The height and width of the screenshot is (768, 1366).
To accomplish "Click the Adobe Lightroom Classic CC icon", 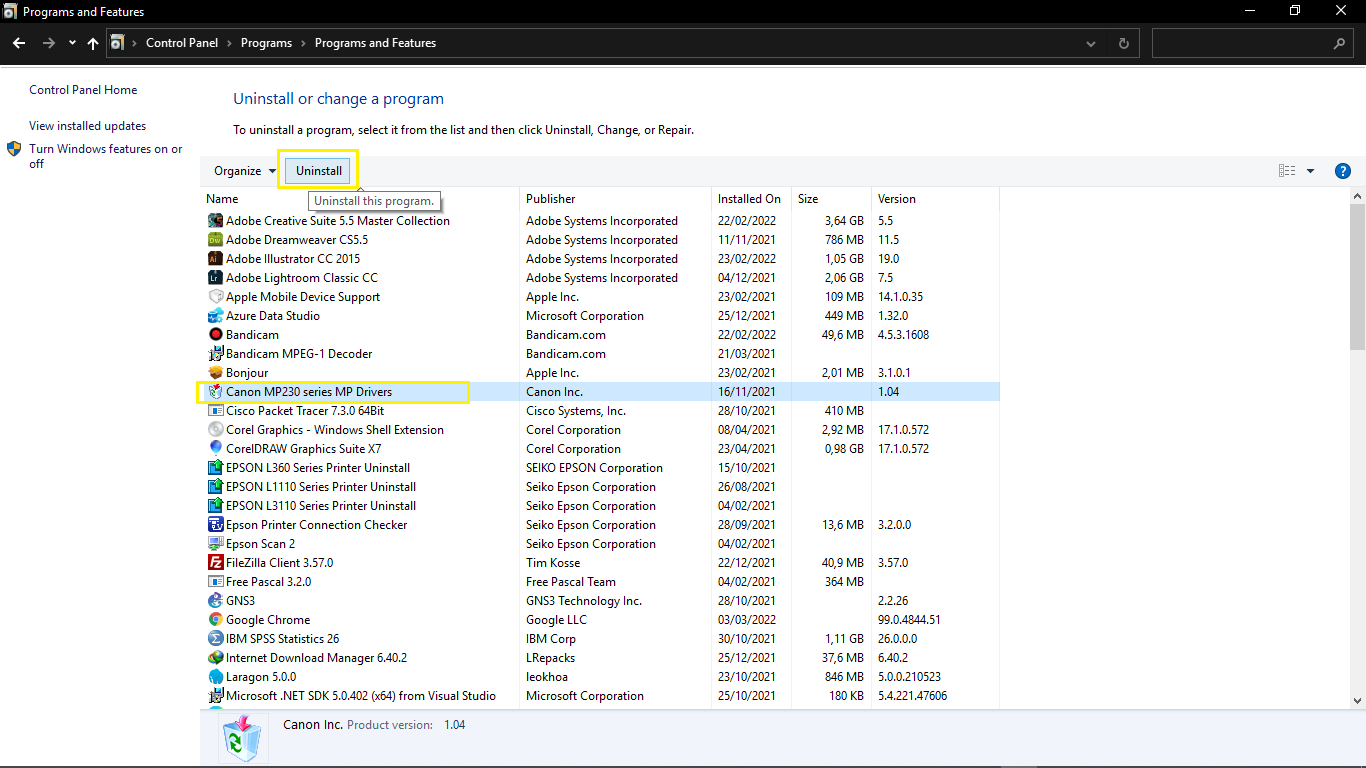I will [215, 278].
